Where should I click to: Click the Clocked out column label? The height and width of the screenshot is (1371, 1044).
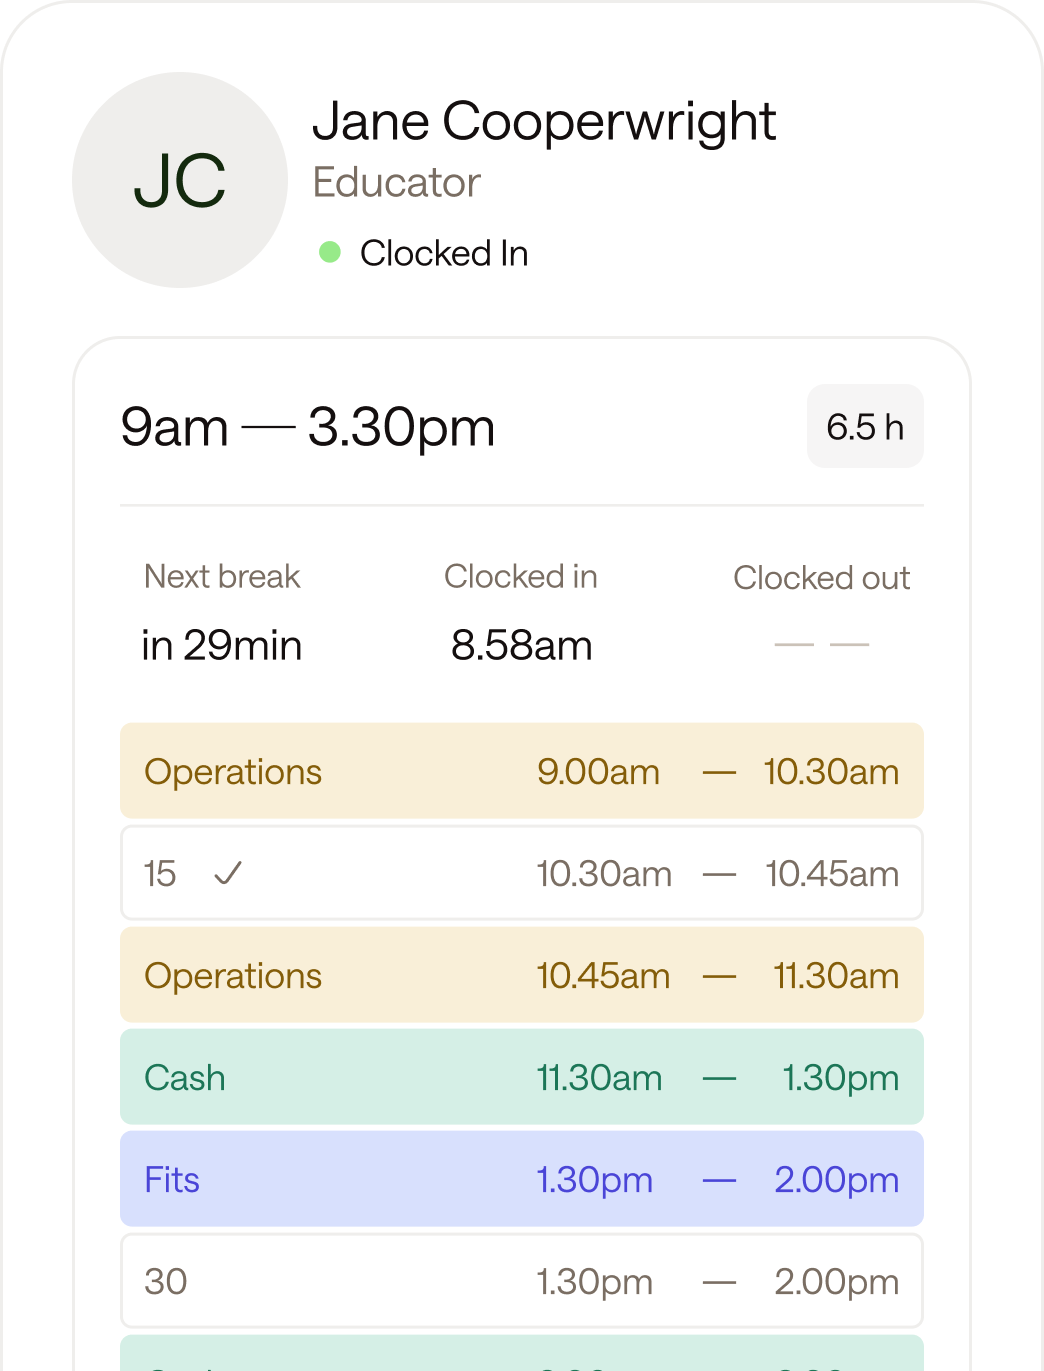coord(821,578)
